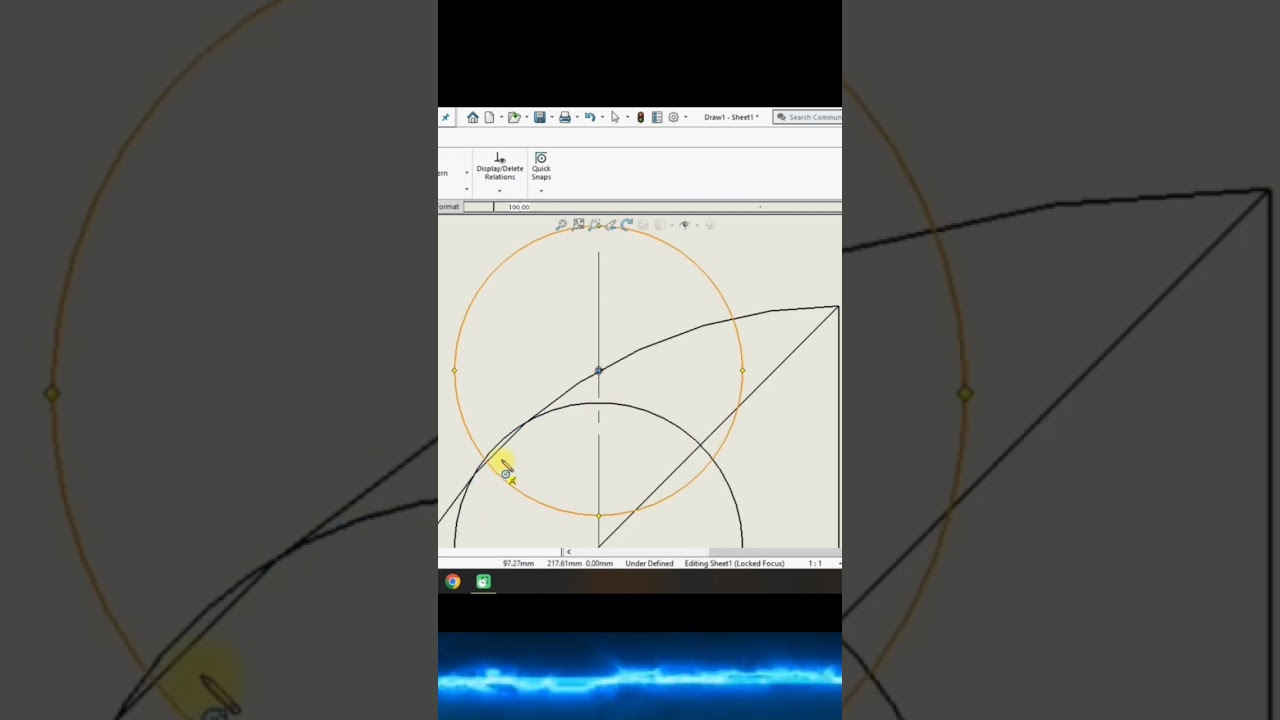
Task: Expand the Save dropdown arrow
Action: pyautogui.click(x=552, y=117)
